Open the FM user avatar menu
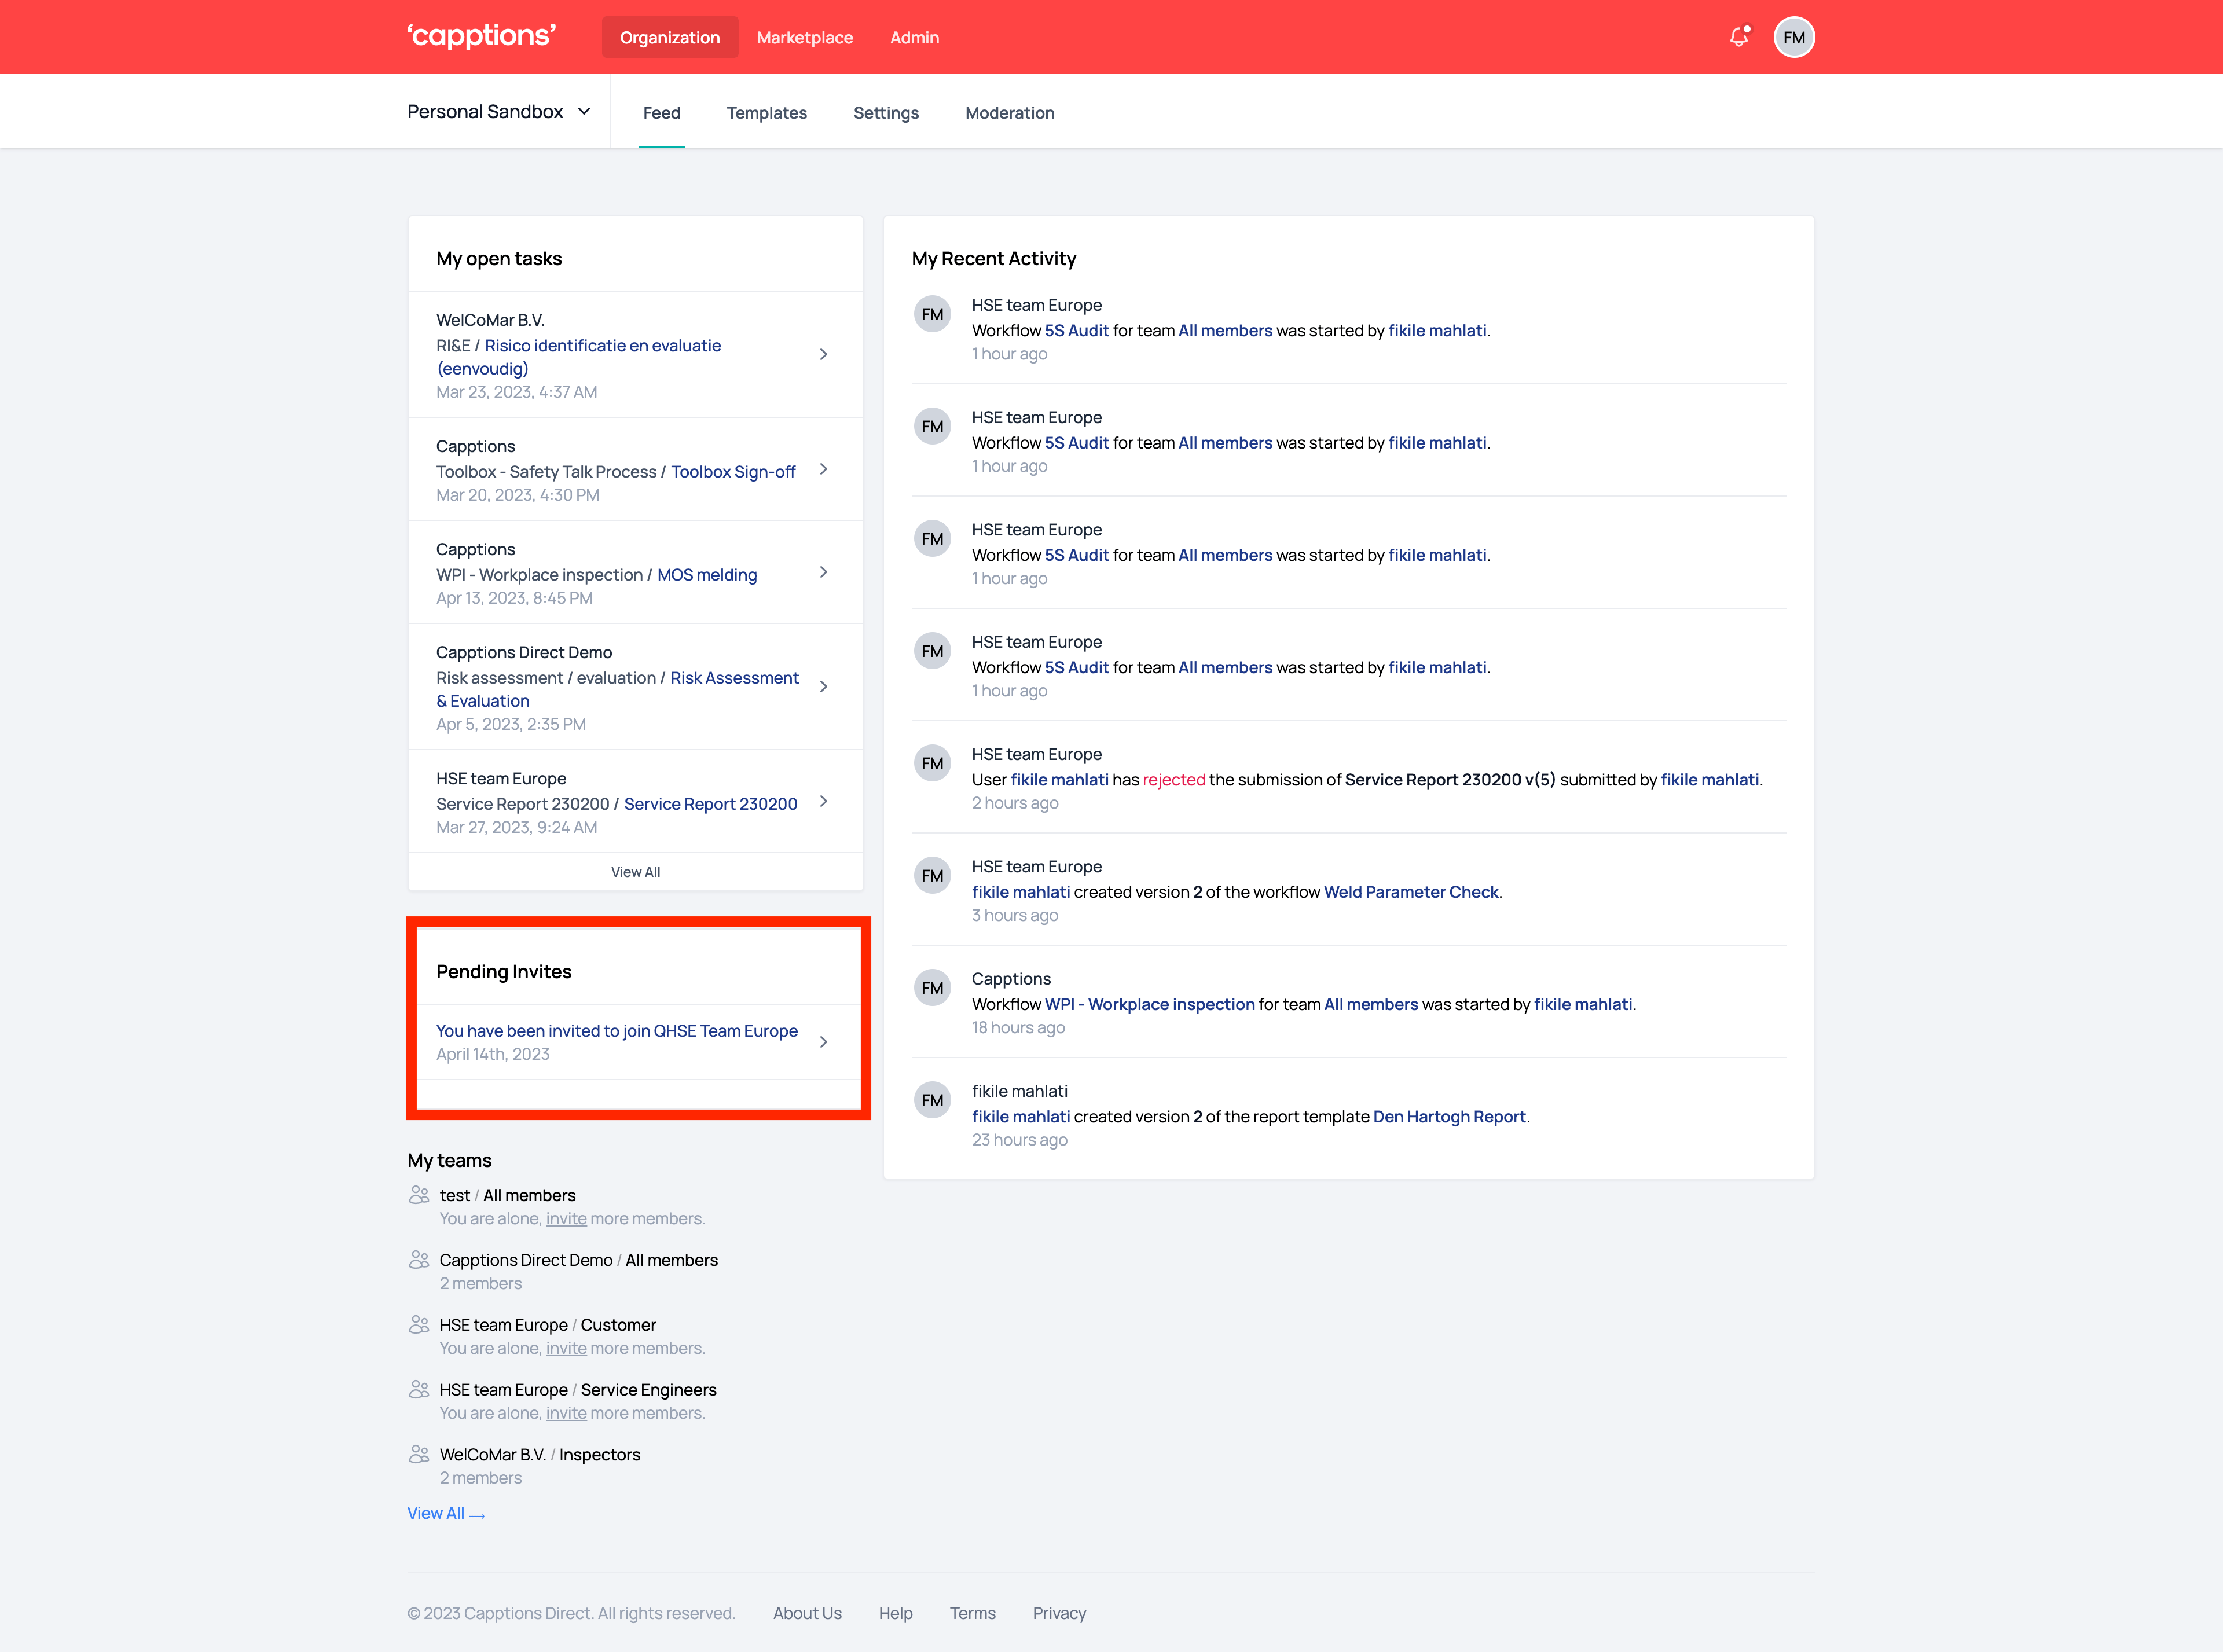Viewport: 2223px width, 1652px height. click(1794, 37)
